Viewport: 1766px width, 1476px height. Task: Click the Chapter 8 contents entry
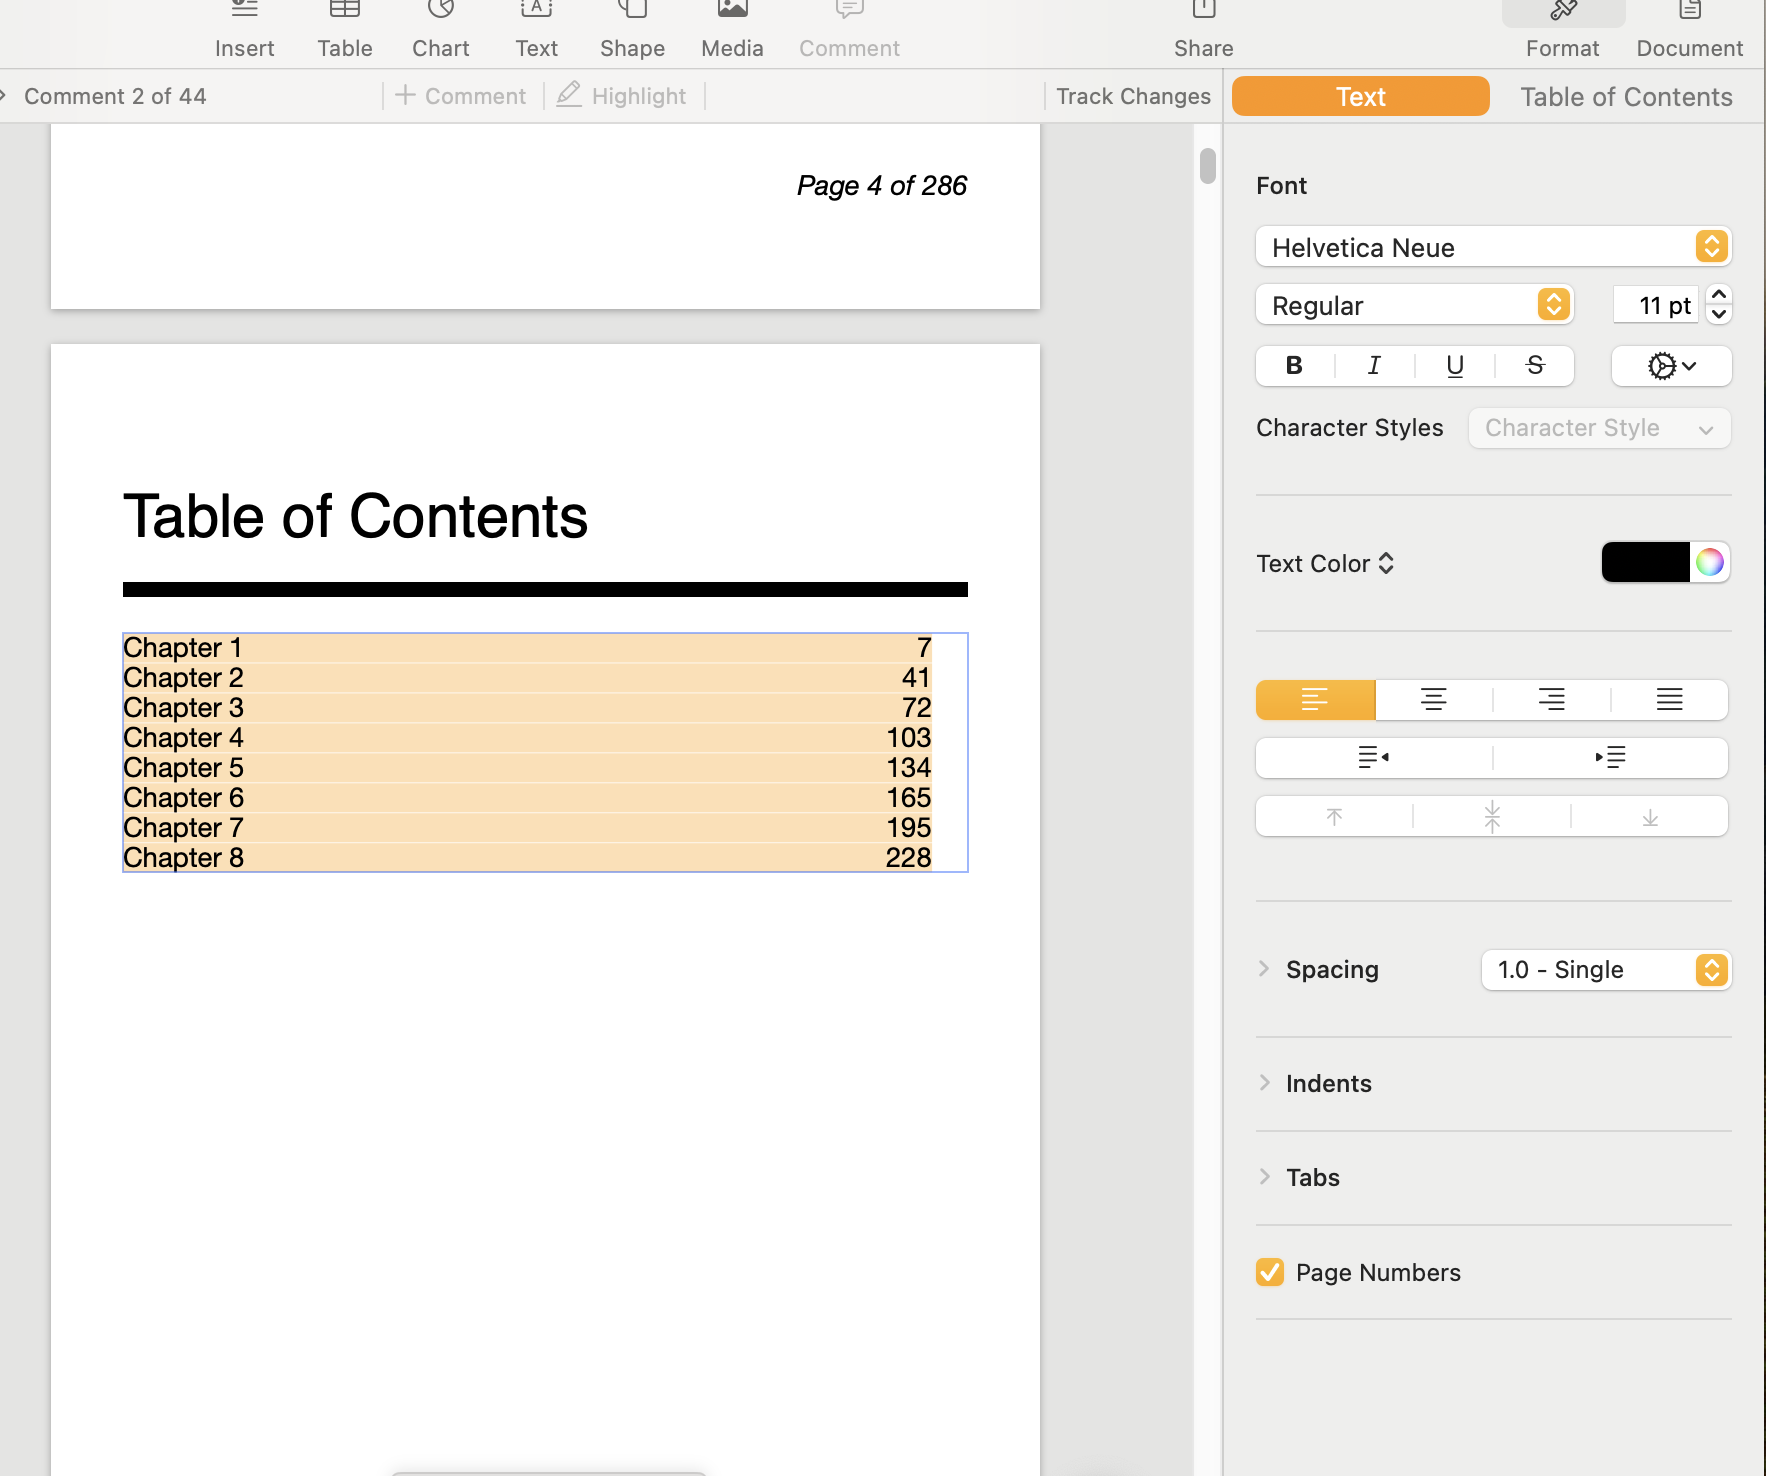tap(527, 858)
